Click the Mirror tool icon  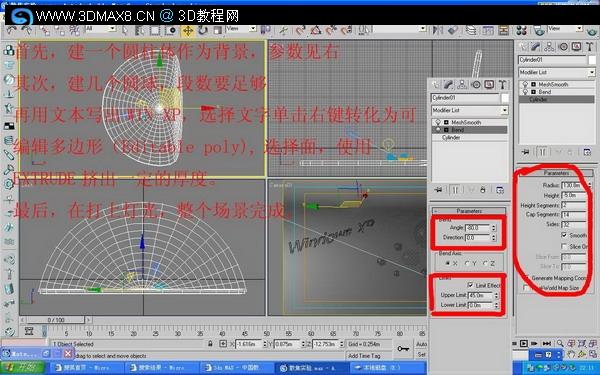pos(437,30)
